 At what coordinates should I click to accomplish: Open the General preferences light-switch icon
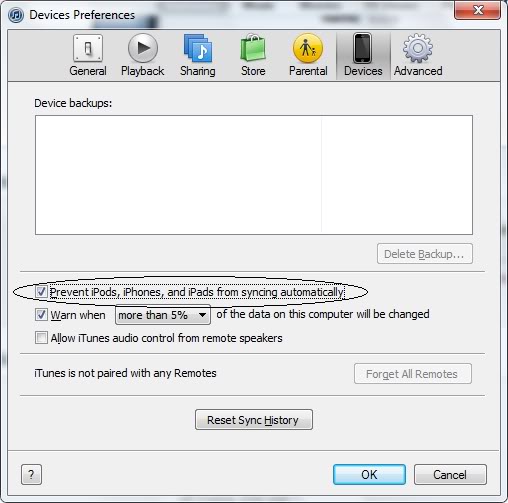88,48
